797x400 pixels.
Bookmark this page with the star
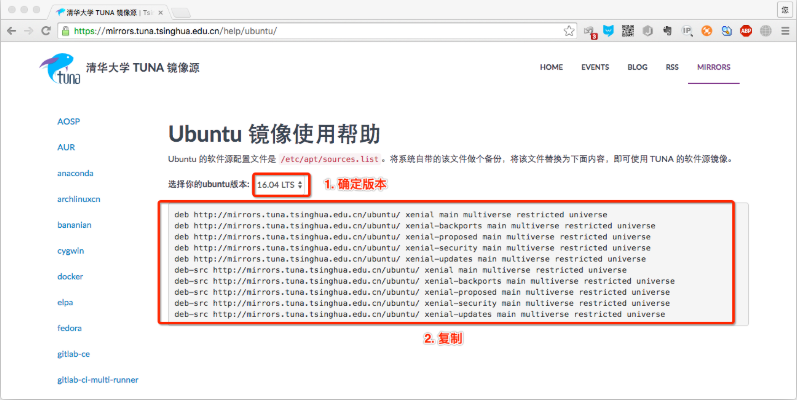569,31
